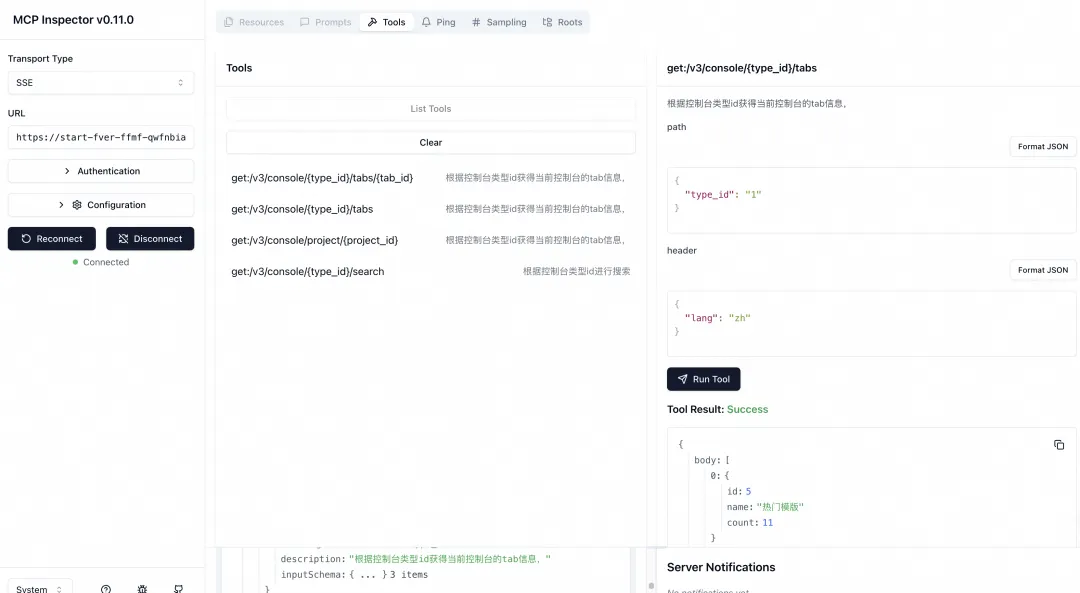Click the Reconnect button
The image size is (1080, 593).
(52, 238)
